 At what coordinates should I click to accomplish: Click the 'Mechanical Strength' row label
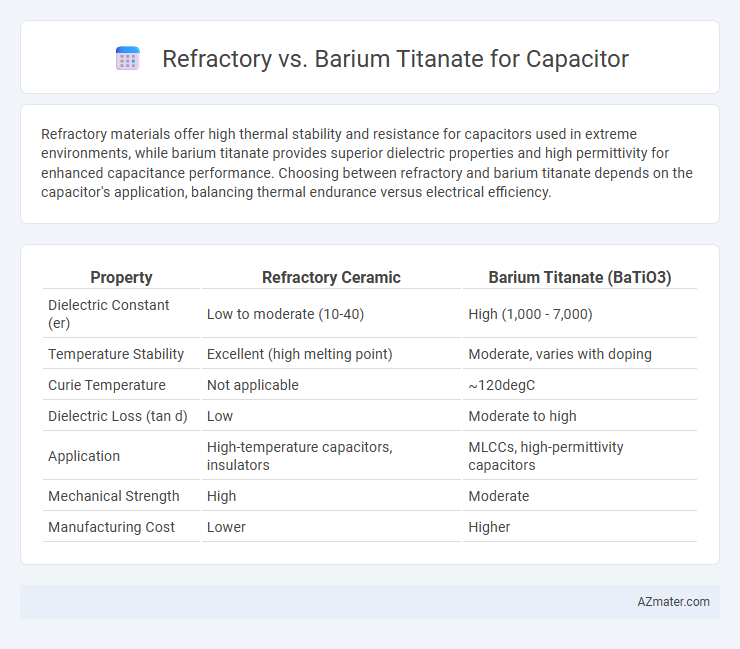pyautogui.click(x=121, y=496)
